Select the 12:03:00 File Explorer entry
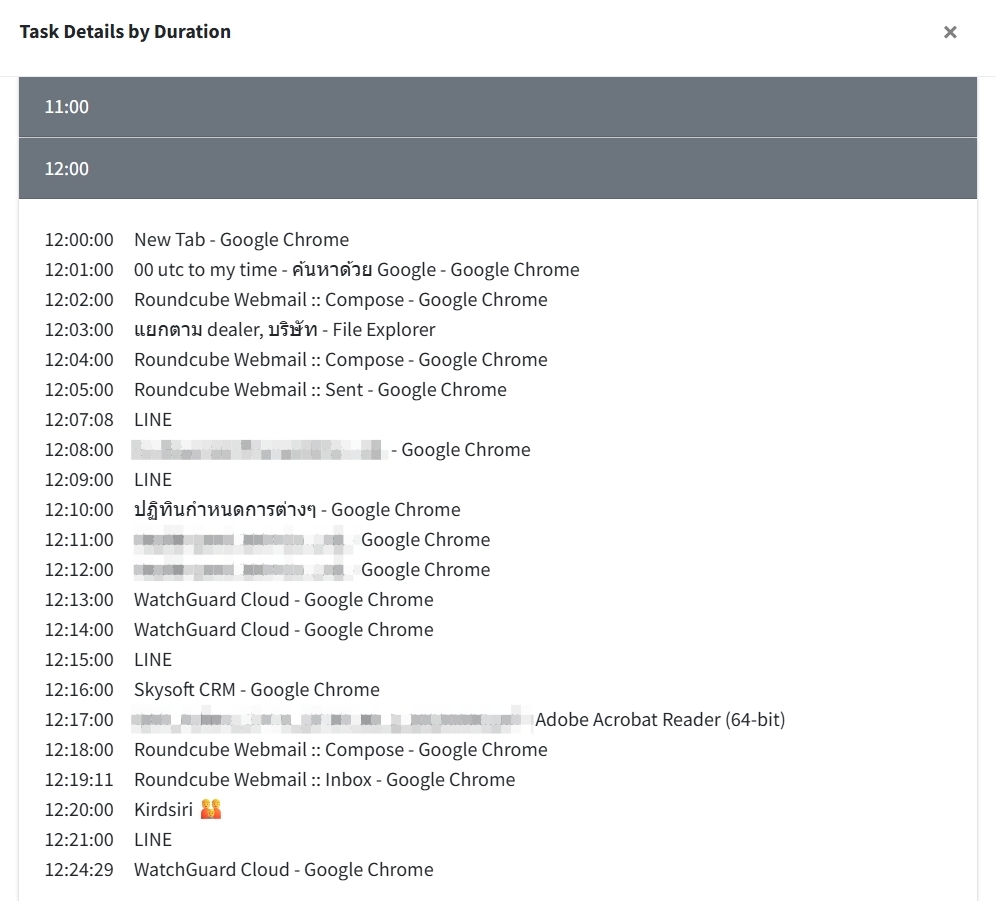The height and width of the screenshot is (901, 996). point(240,329)
